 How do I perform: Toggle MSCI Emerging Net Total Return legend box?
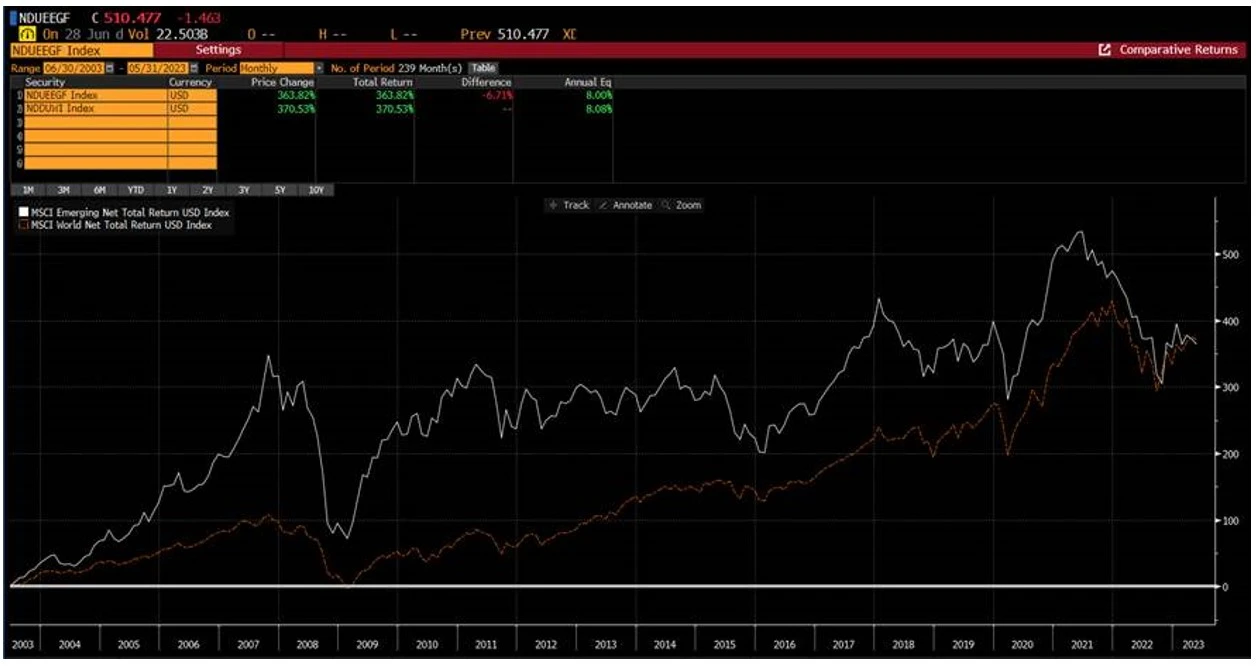pos(23,213)
